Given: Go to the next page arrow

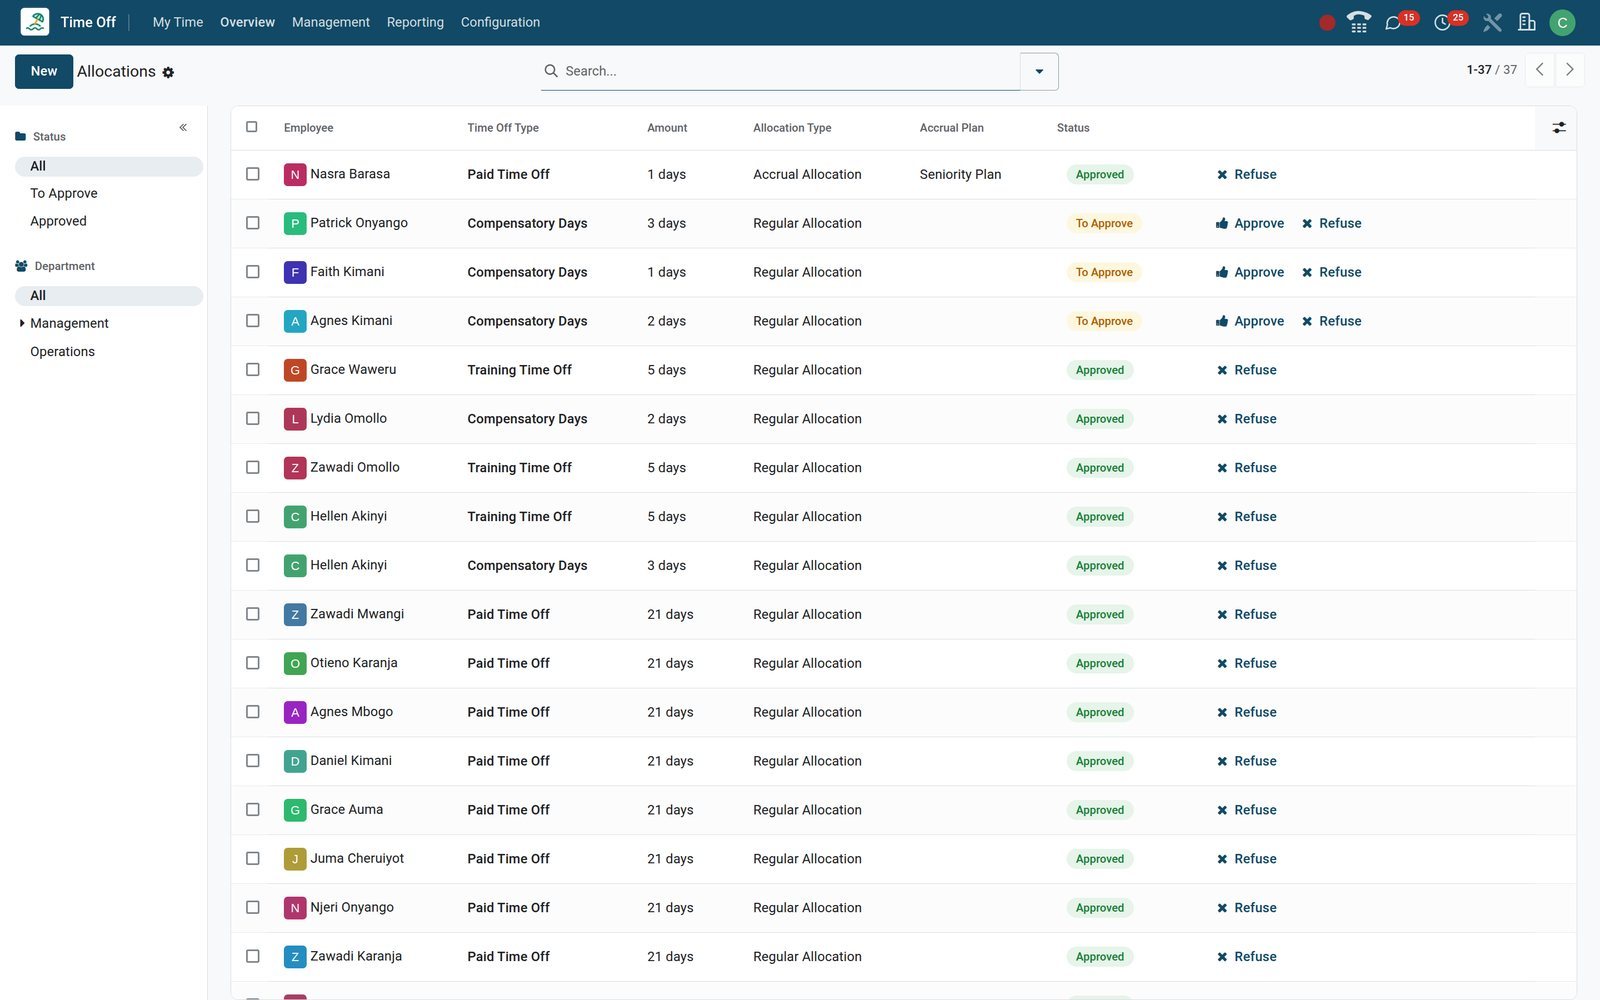Looking at the screenshot, I should tap(1570, 69).
